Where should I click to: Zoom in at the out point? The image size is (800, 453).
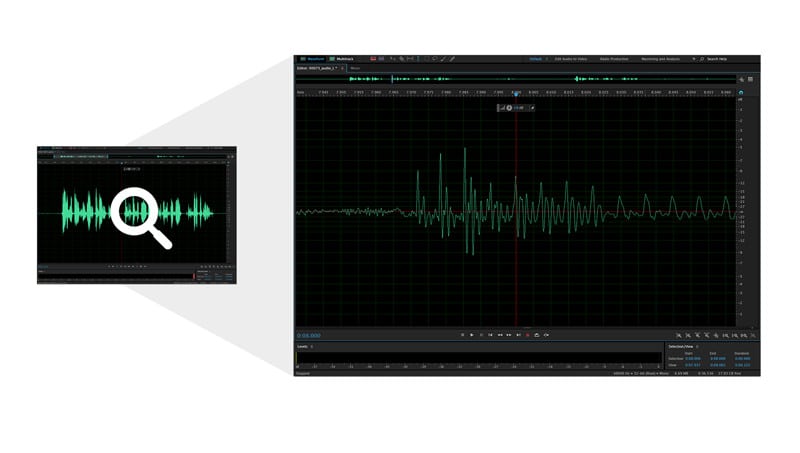pos(735,335)
